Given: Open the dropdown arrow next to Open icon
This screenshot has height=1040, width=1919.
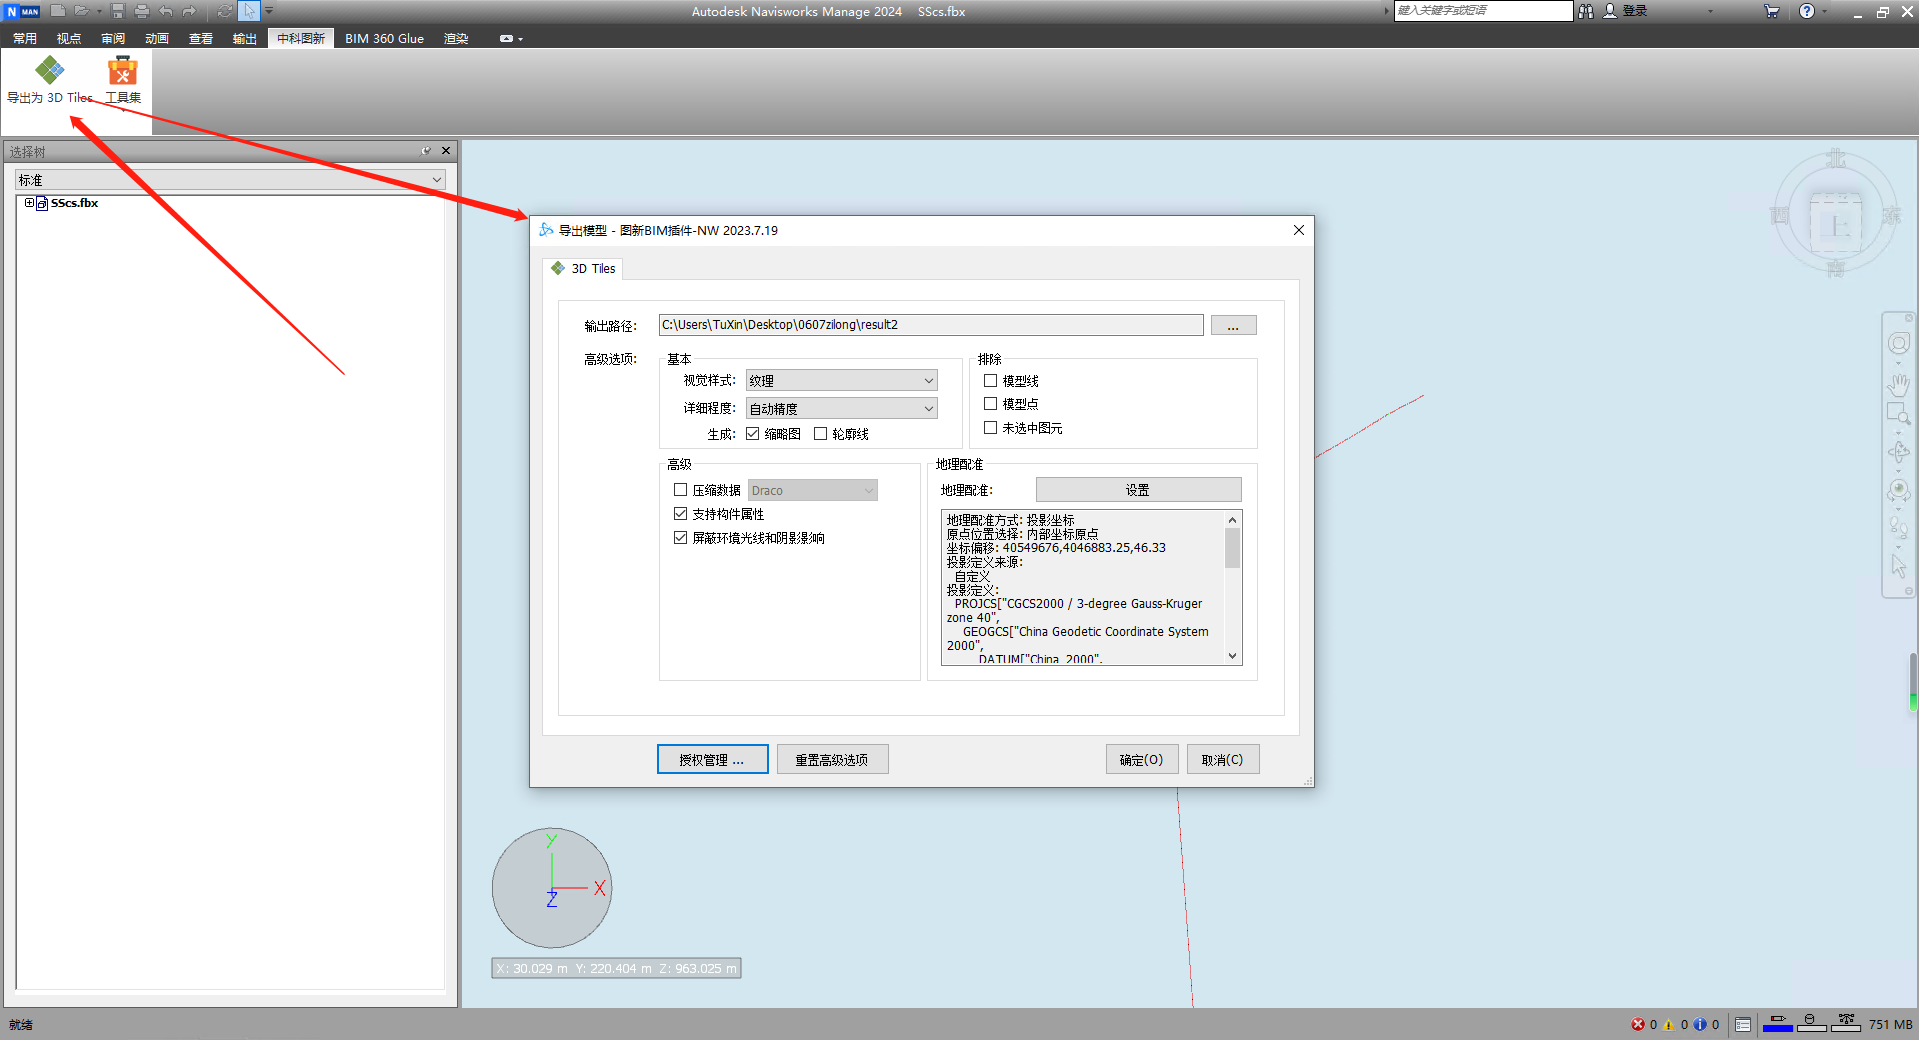Looking at the screenshot, I should (x=99, y=11).
